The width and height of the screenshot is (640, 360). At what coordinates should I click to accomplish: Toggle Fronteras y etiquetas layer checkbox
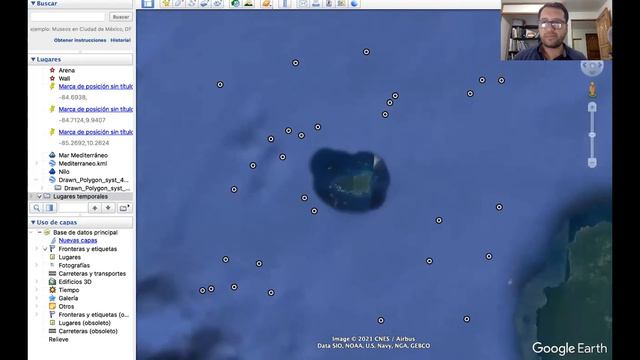[45, 249]
